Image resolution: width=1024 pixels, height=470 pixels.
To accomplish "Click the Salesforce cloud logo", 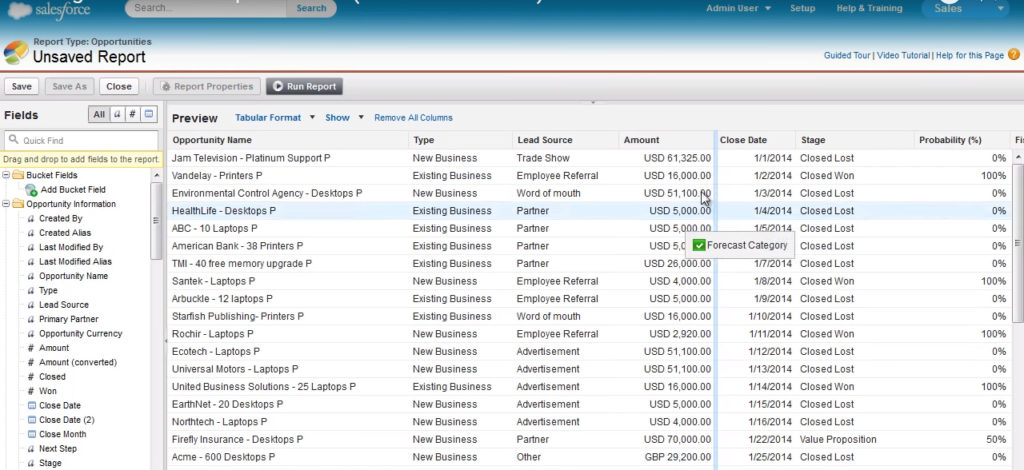I will pyautogui.click(x=20, y=9).
